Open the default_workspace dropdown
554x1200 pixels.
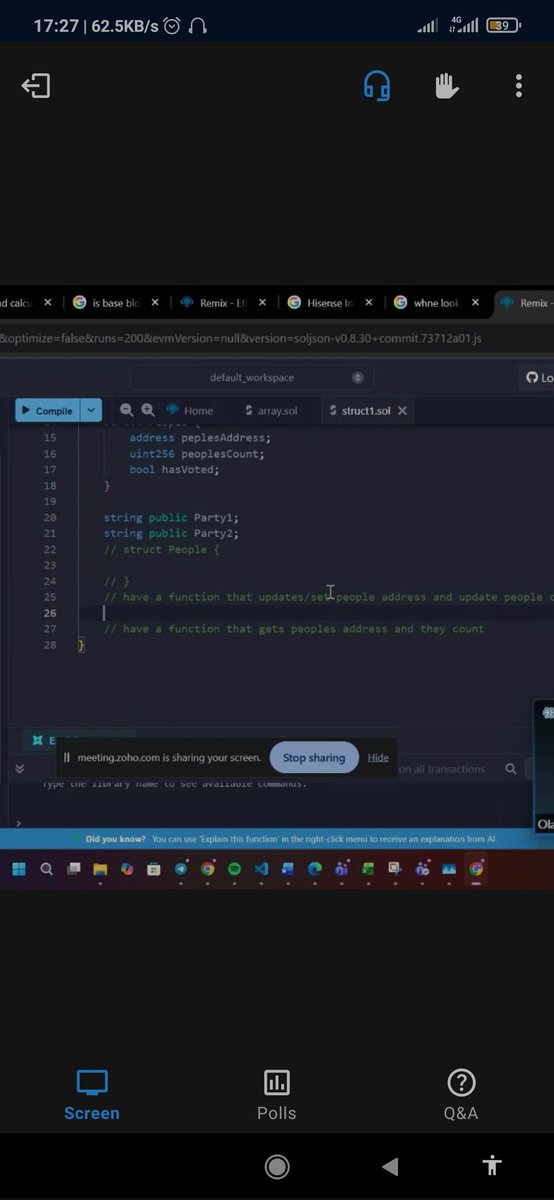[251, 378]
